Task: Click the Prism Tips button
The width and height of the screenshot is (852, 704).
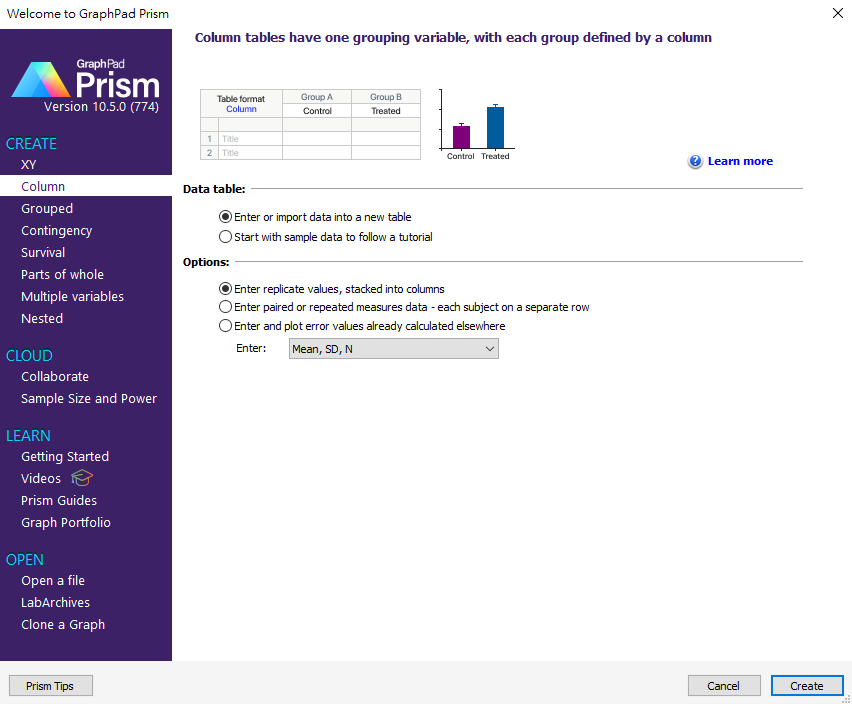Action: [x=51, y=686]
